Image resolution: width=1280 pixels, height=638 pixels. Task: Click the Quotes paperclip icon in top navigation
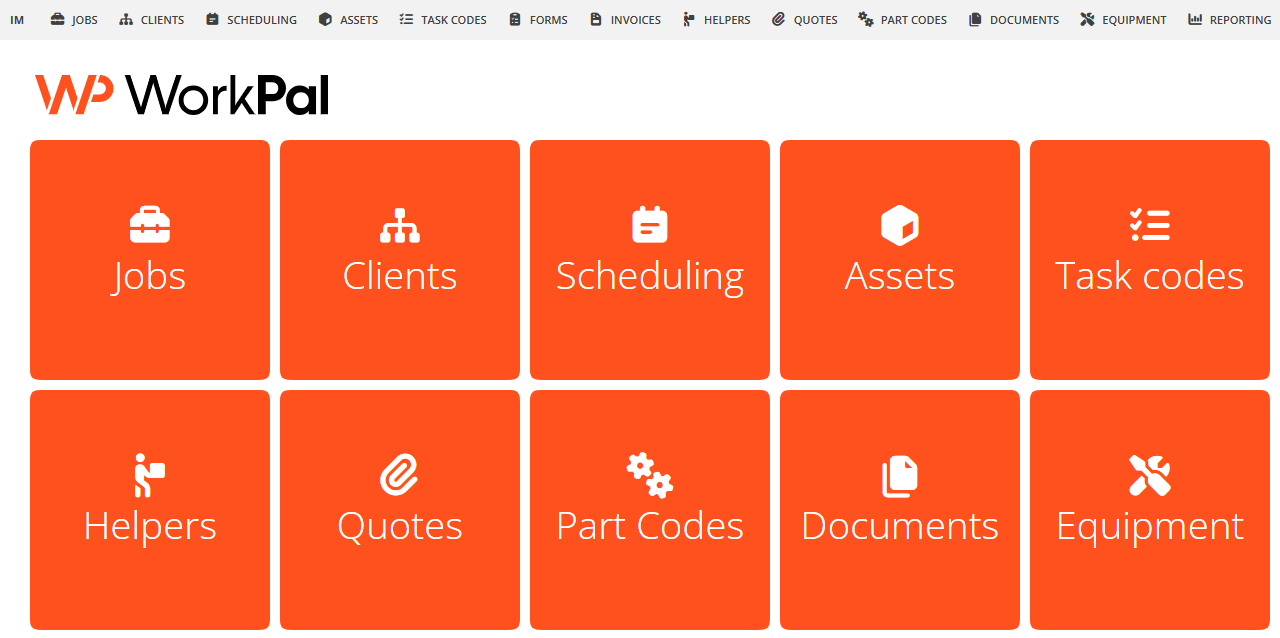coord(779,19)
